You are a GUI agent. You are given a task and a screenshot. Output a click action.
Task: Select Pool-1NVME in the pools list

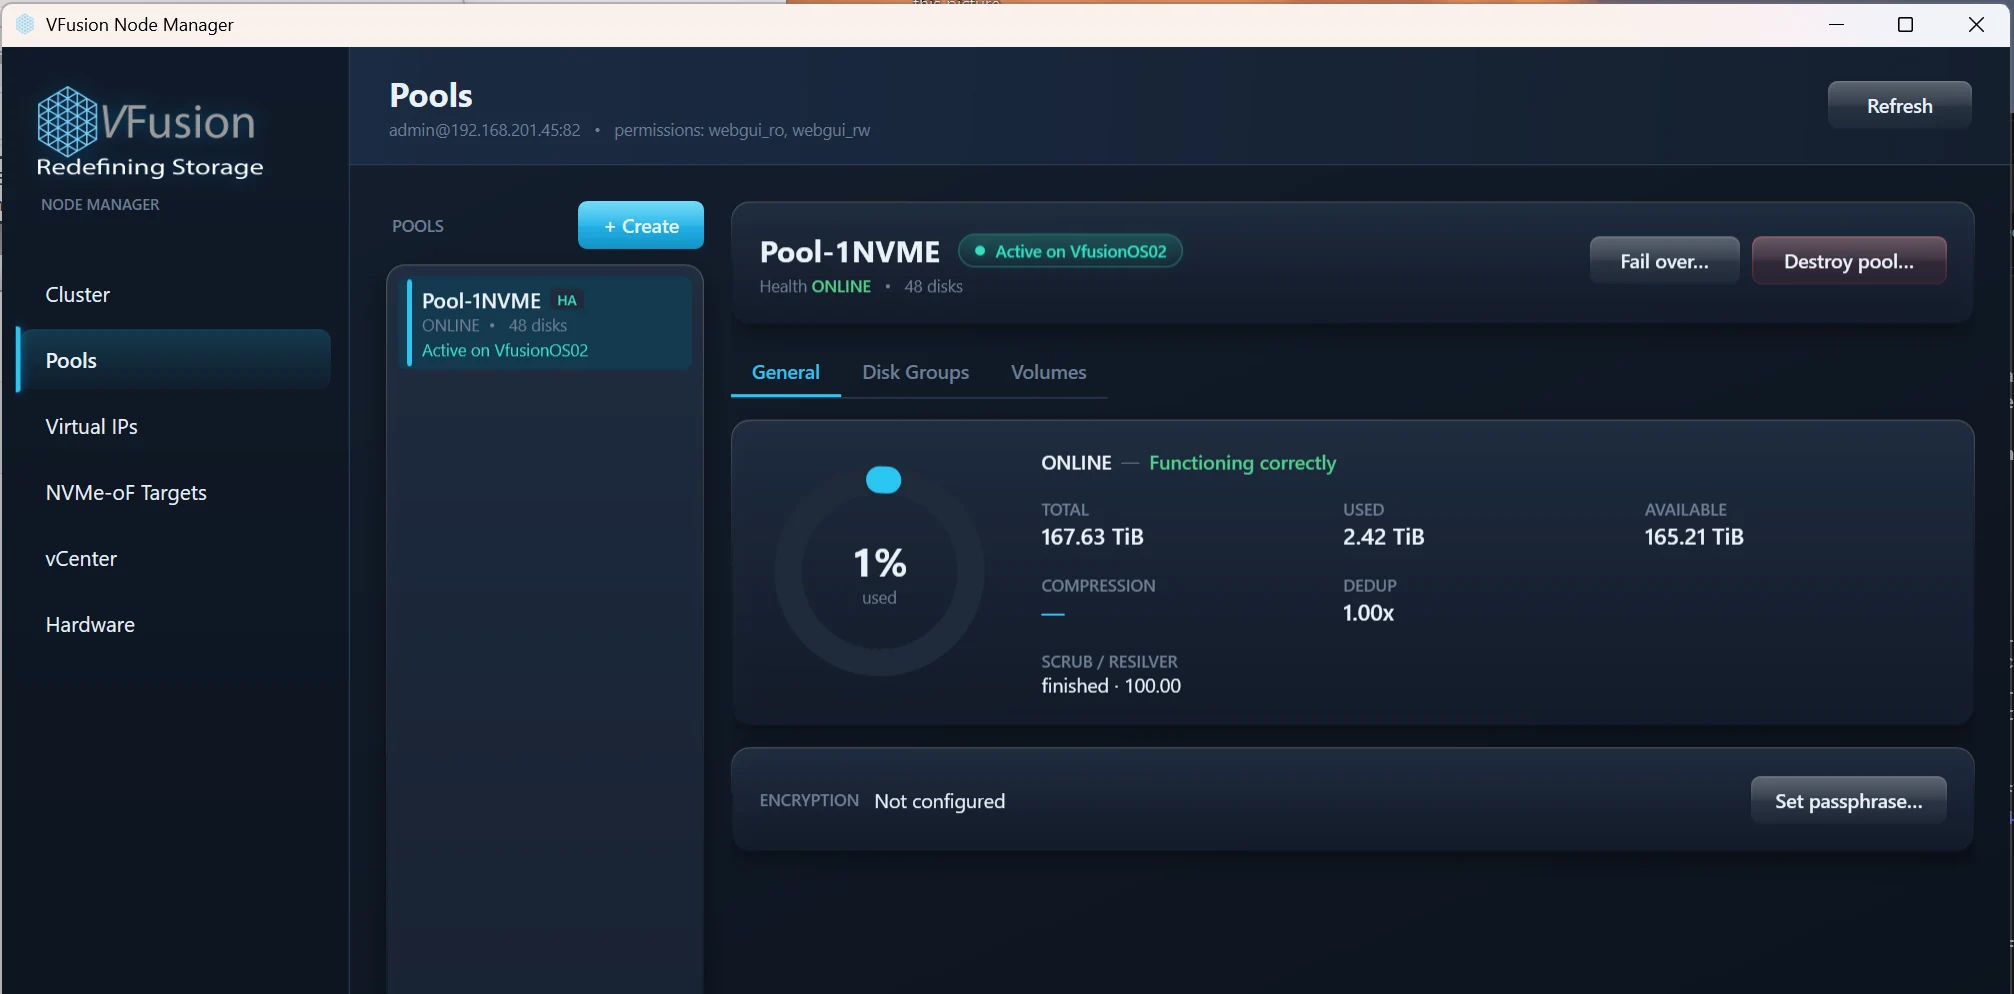[548, 324]
